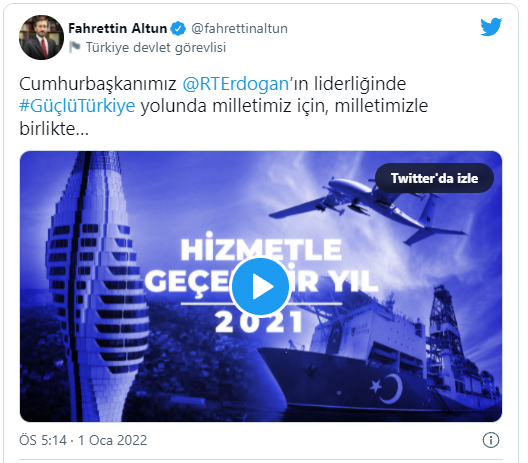The width and height of the screenshot is (528, 463).
Task: Play the embedded video
Action: tap(260, 287)
